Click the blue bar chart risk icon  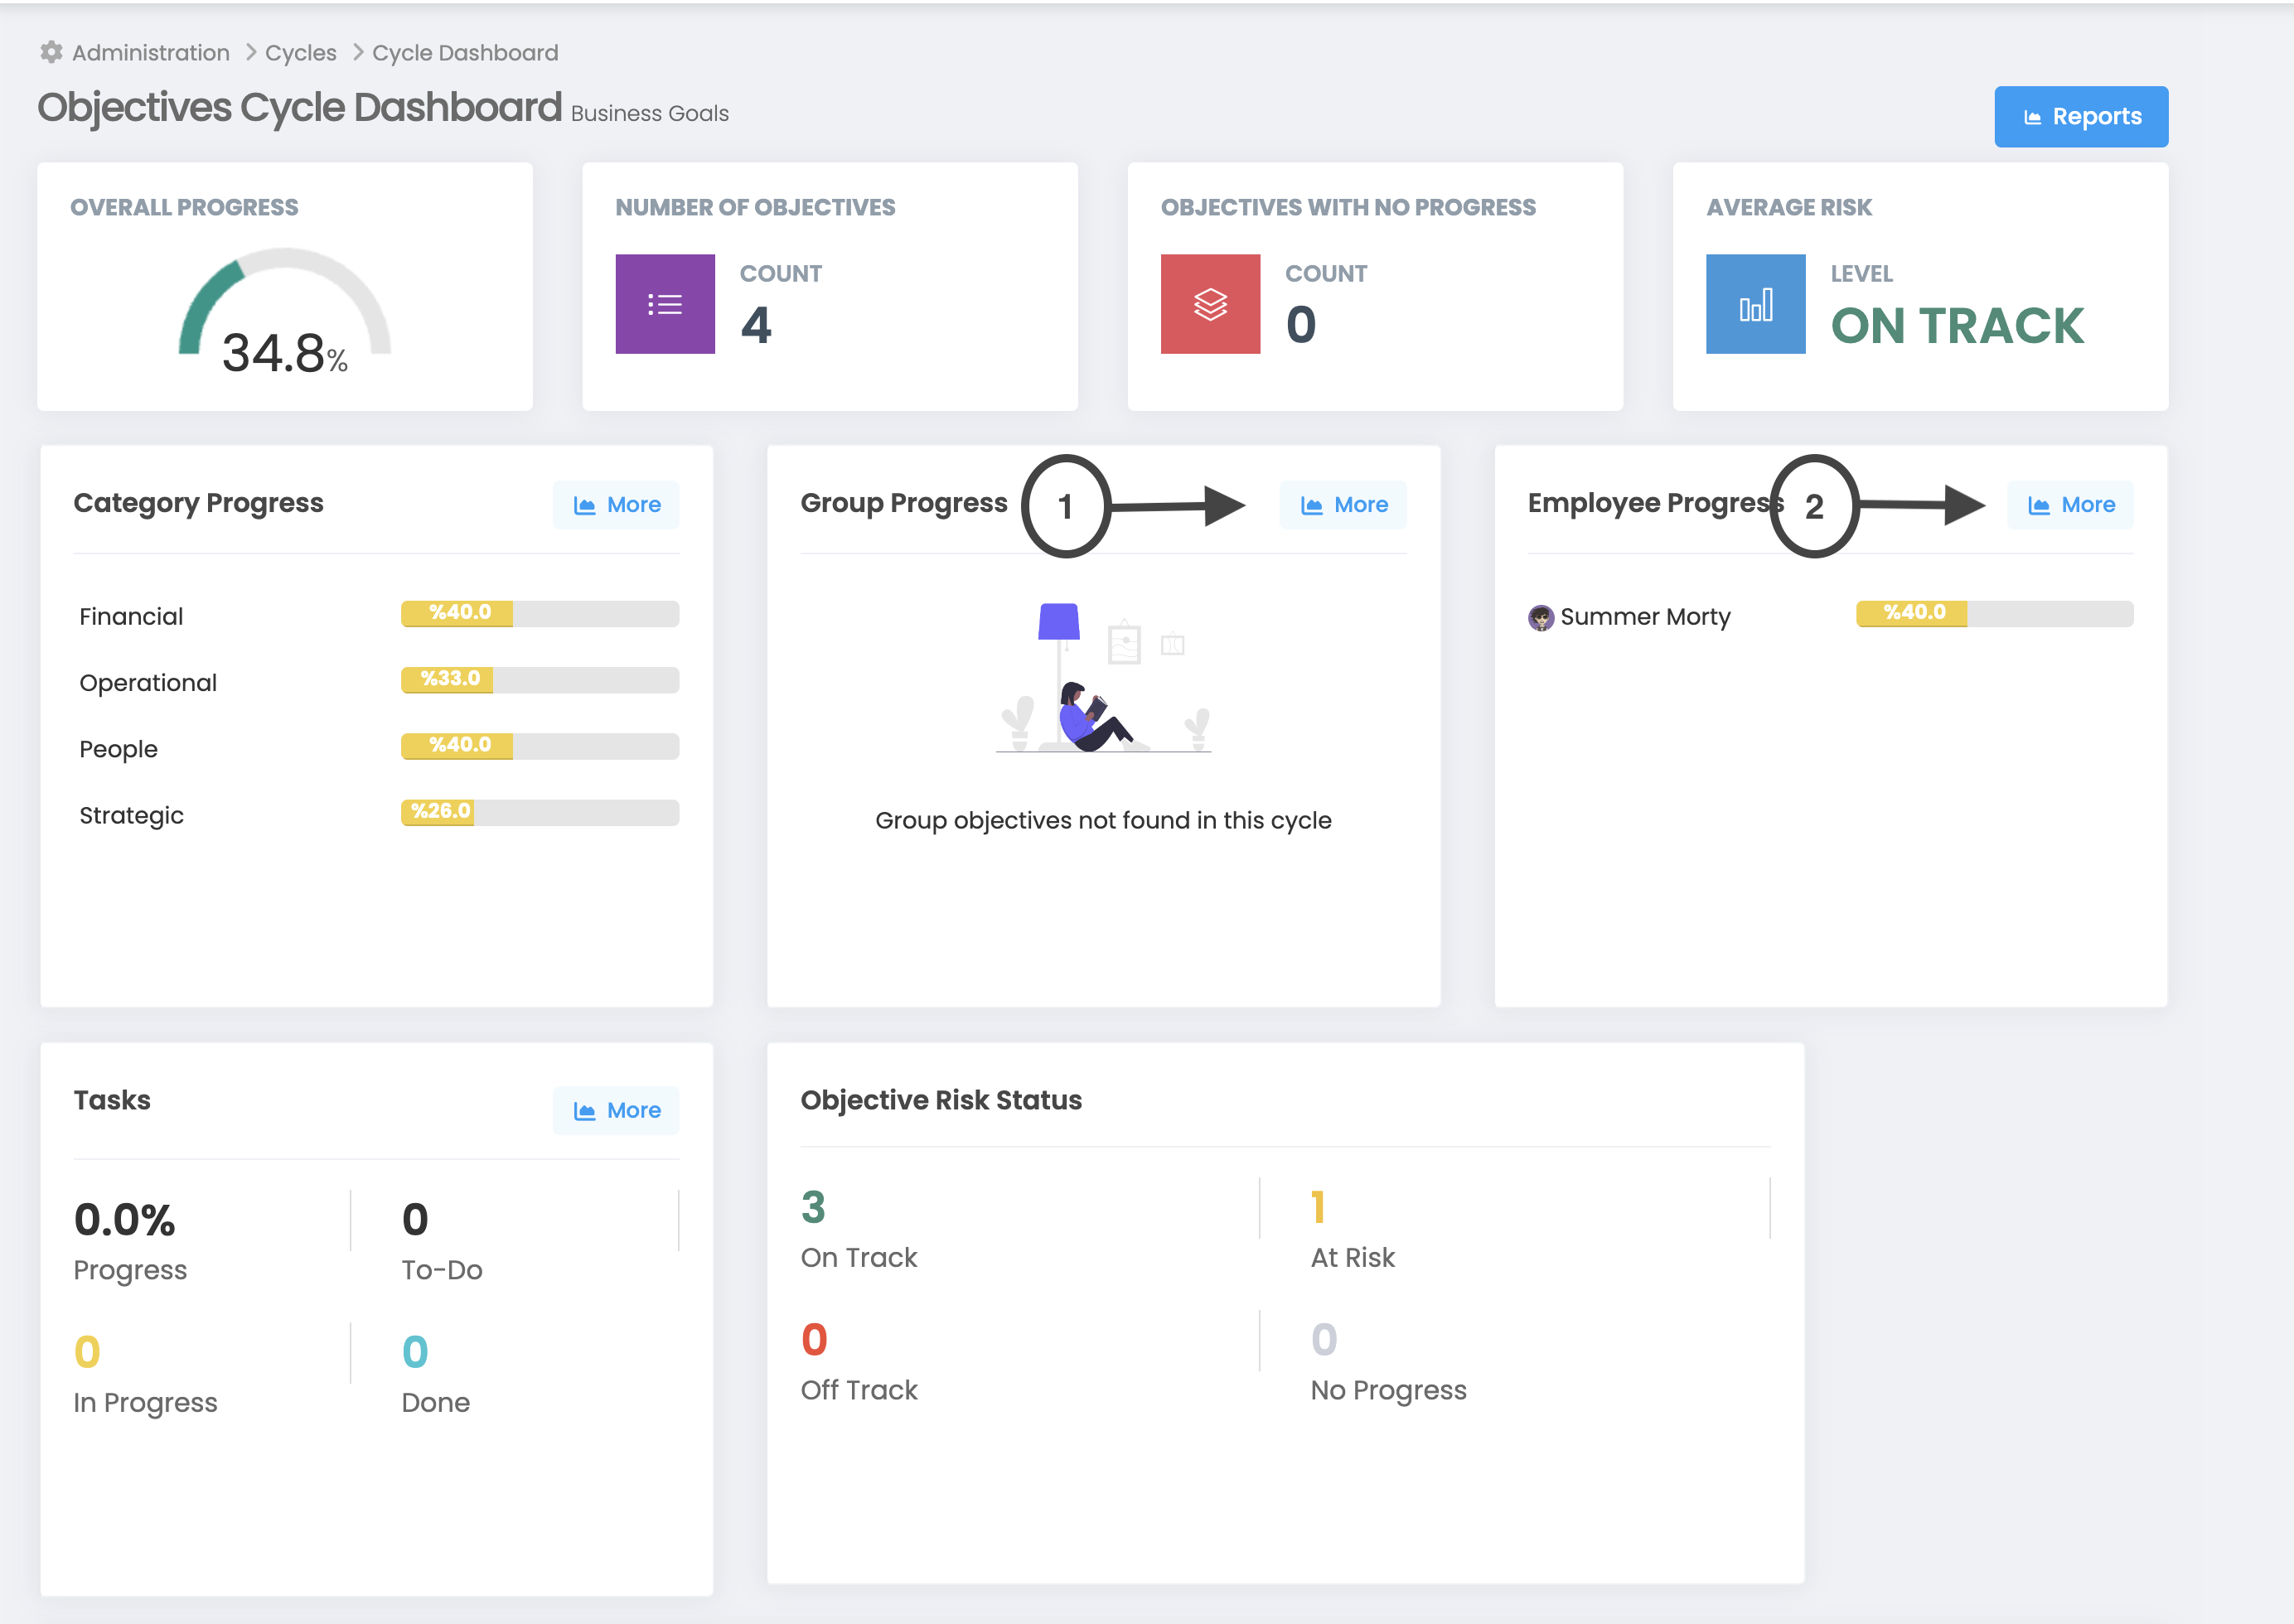coord(1755,304)
